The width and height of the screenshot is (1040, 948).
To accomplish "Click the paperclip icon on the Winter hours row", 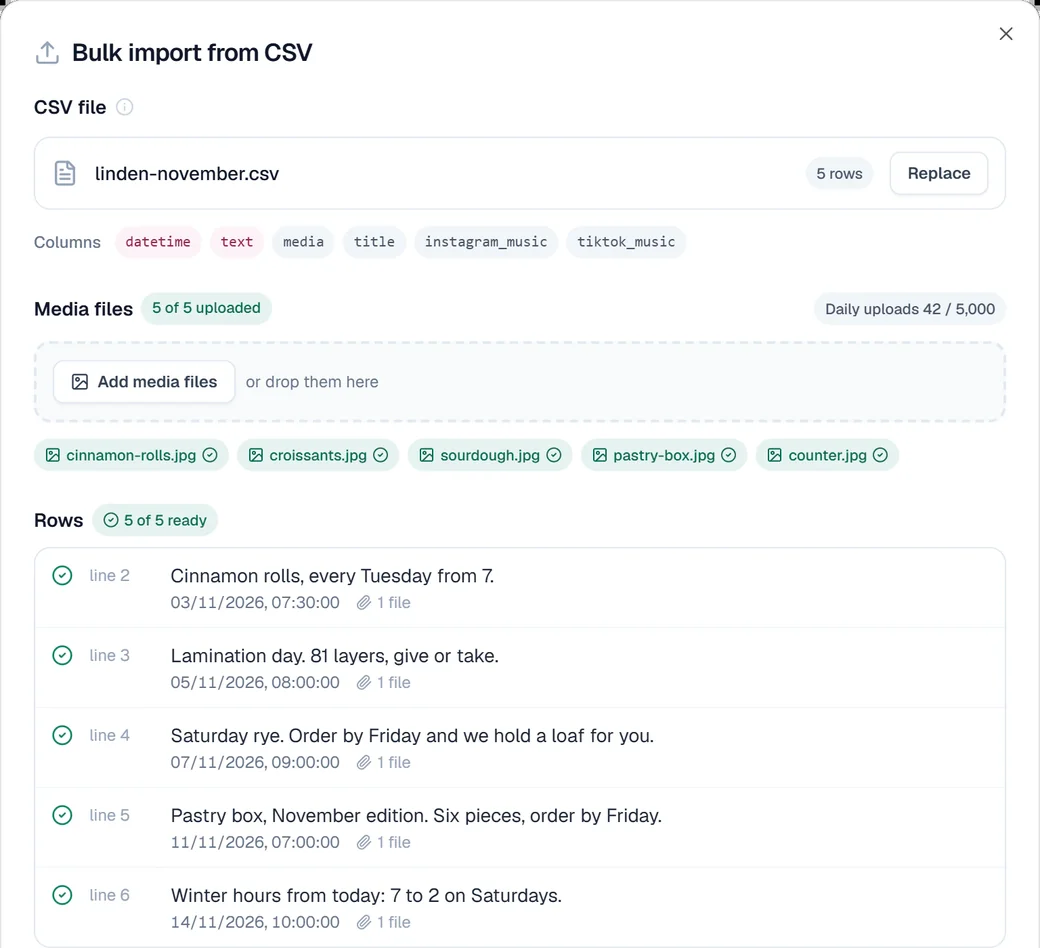I will tap(363, 922).
